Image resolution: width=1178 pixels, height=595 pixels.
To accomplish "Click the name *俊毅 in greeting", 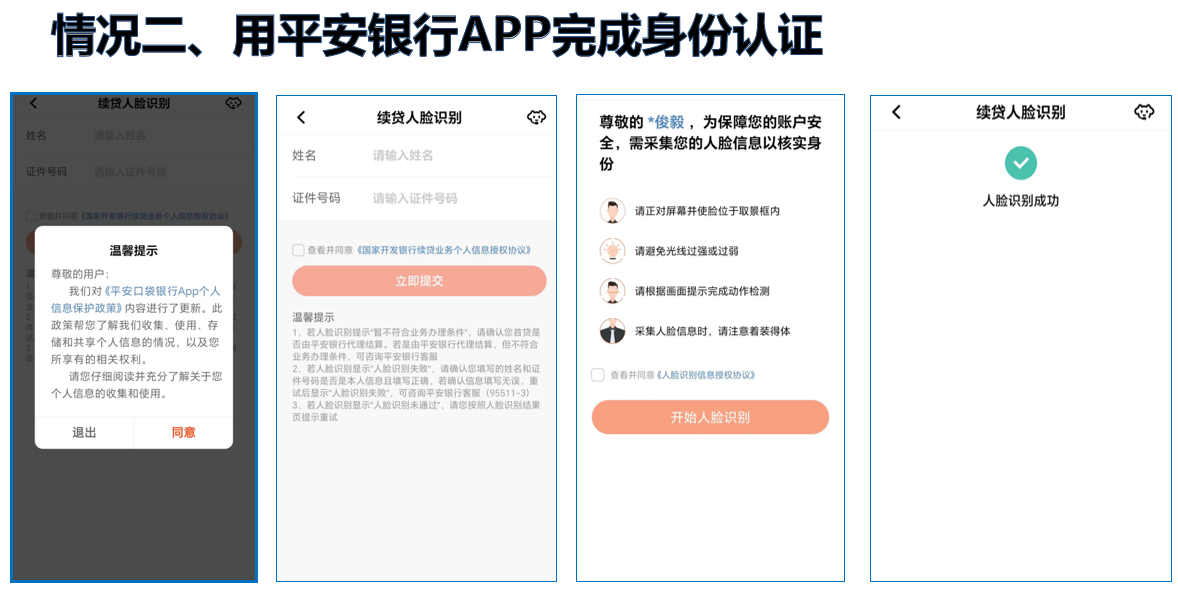I will (666, 122).
